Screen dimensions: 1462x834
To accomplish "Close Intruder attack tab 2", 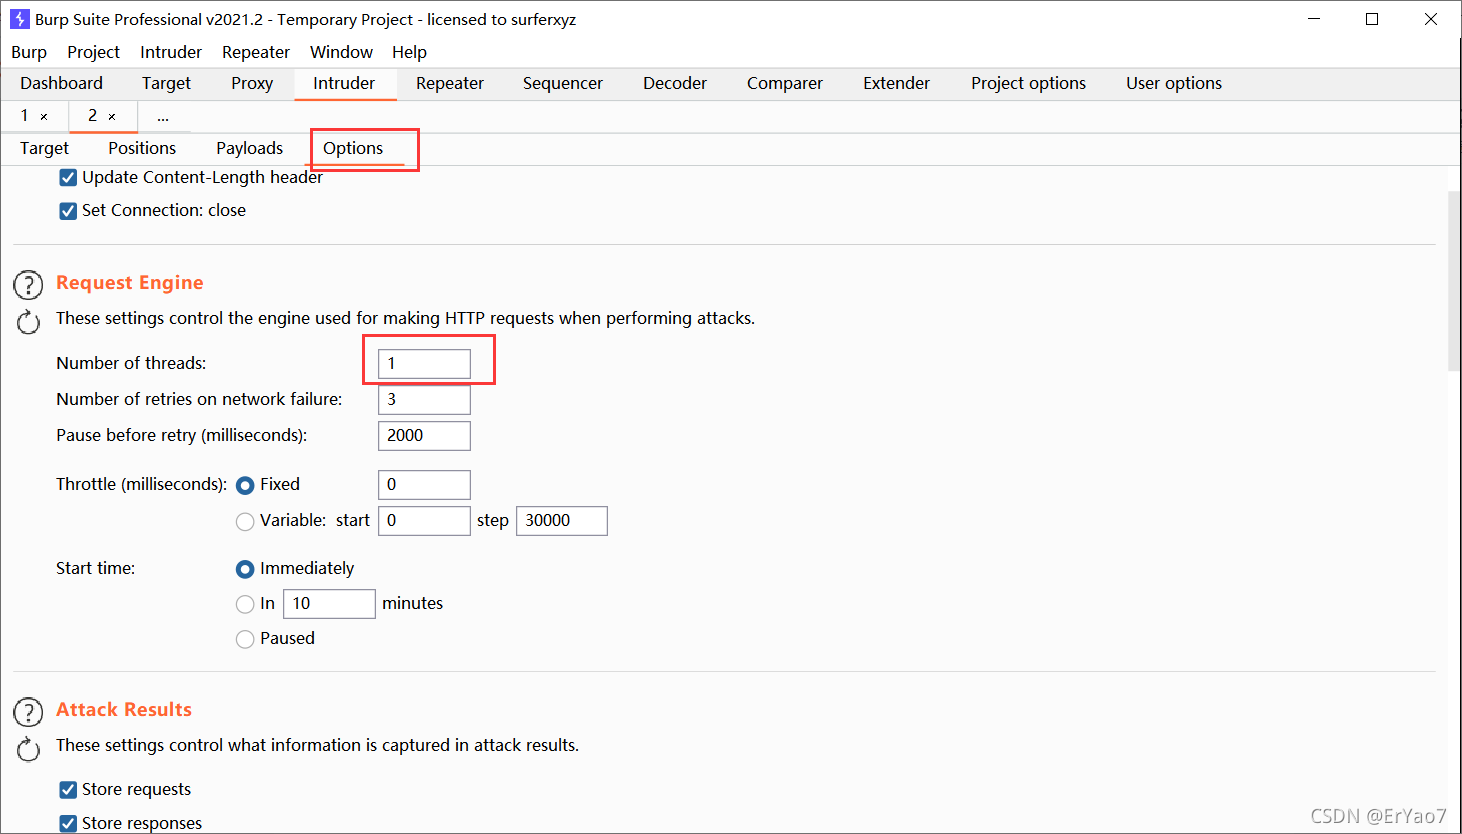I will pos(112,117).
